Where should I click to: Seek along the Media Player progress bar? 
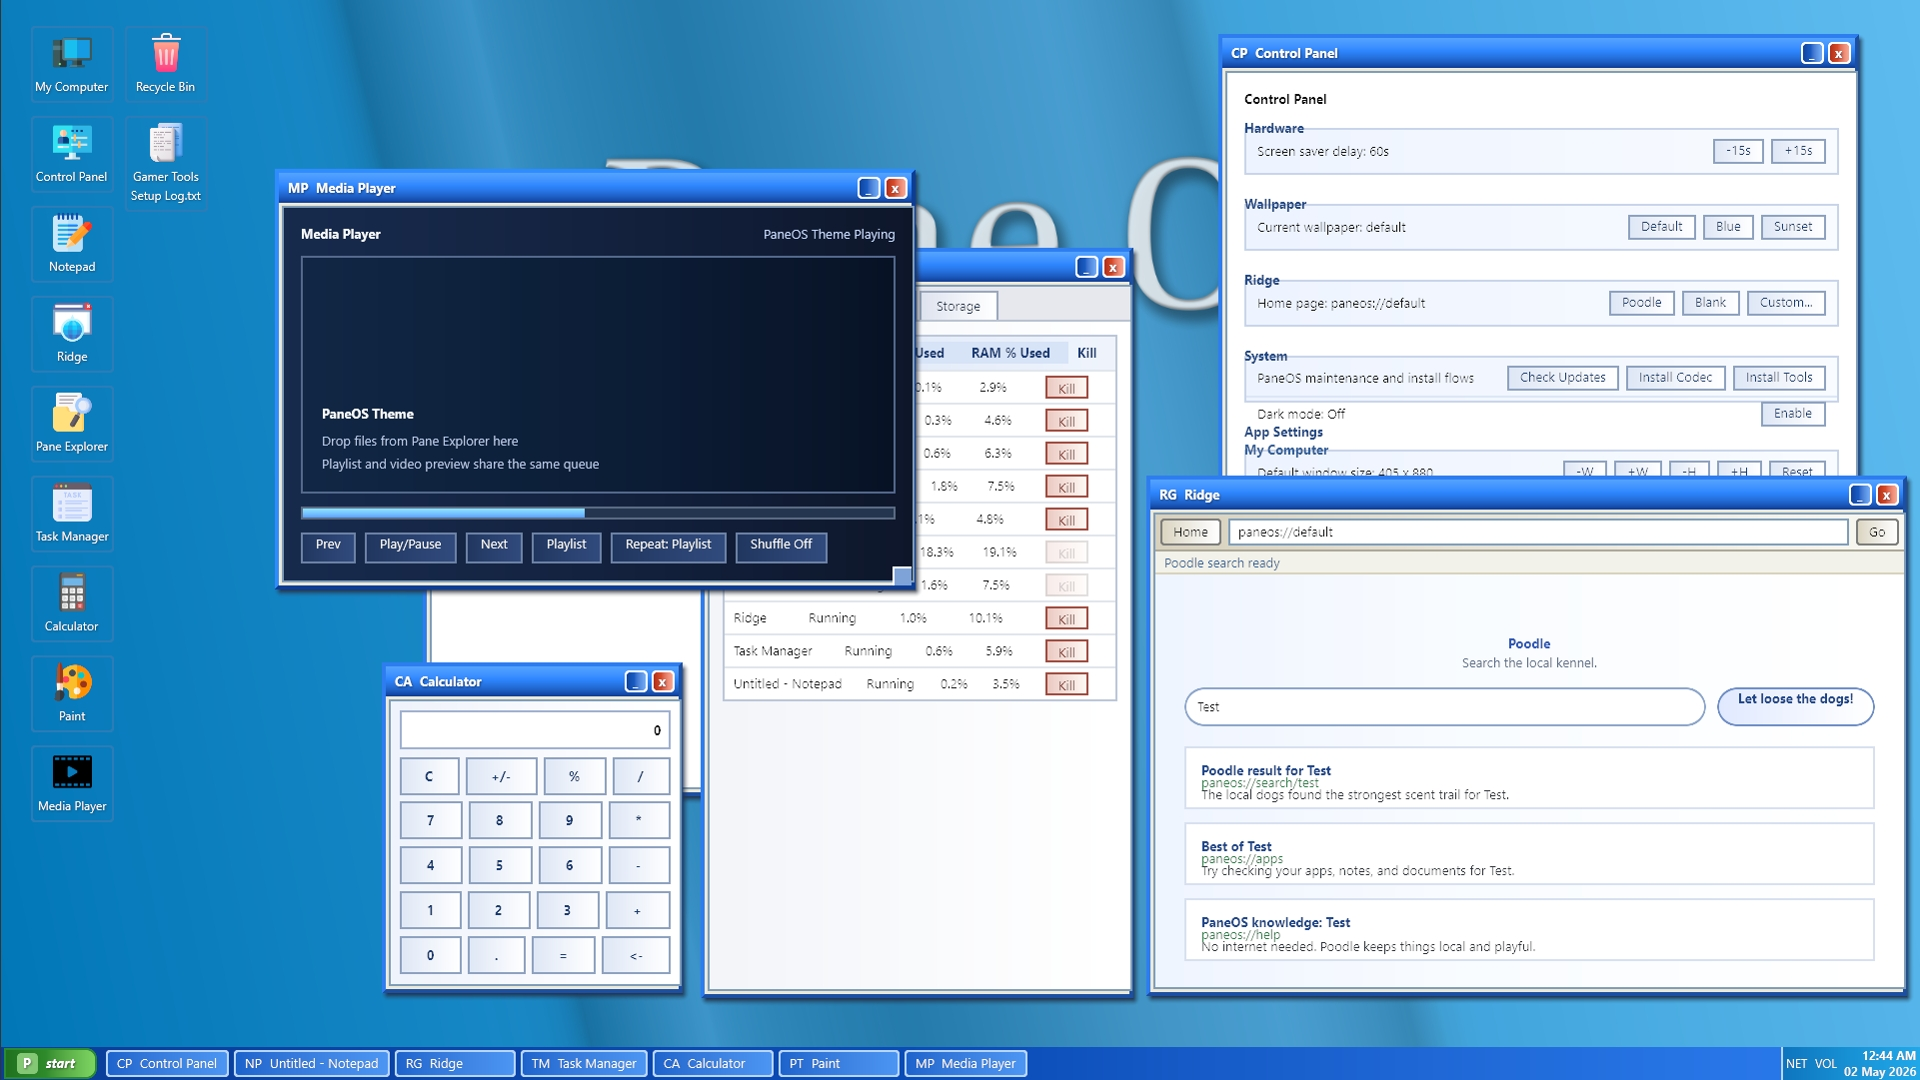[598, 513]
